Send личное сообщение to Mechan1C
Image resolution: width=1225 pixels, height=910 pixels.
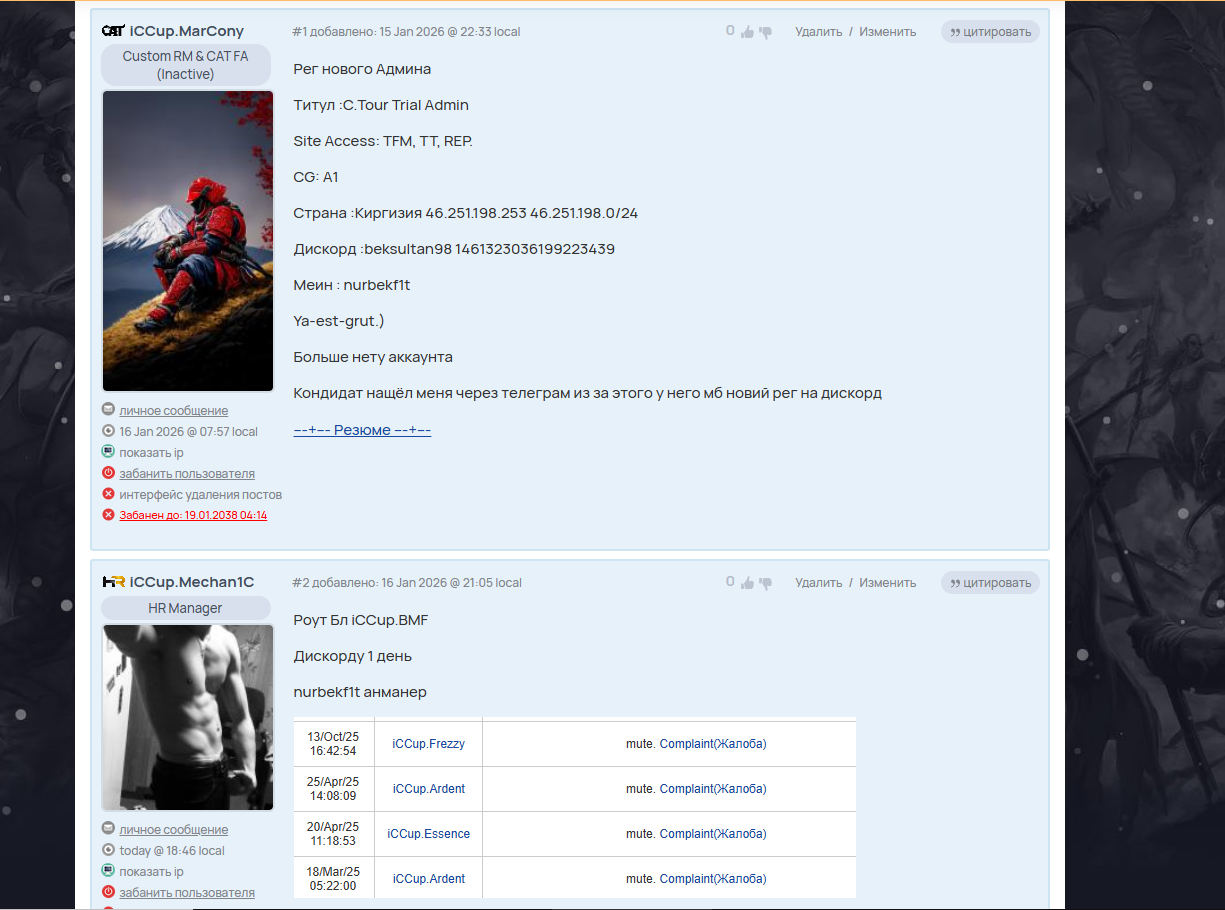[173, 830]
